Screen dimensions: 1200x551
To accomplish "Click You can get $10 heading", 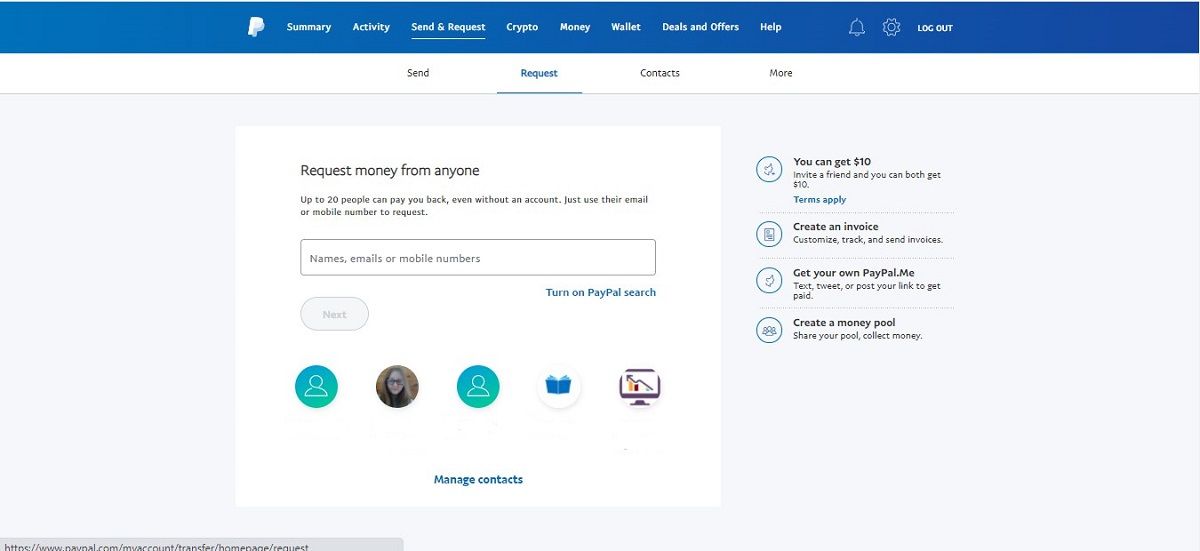I will (832, 162).
